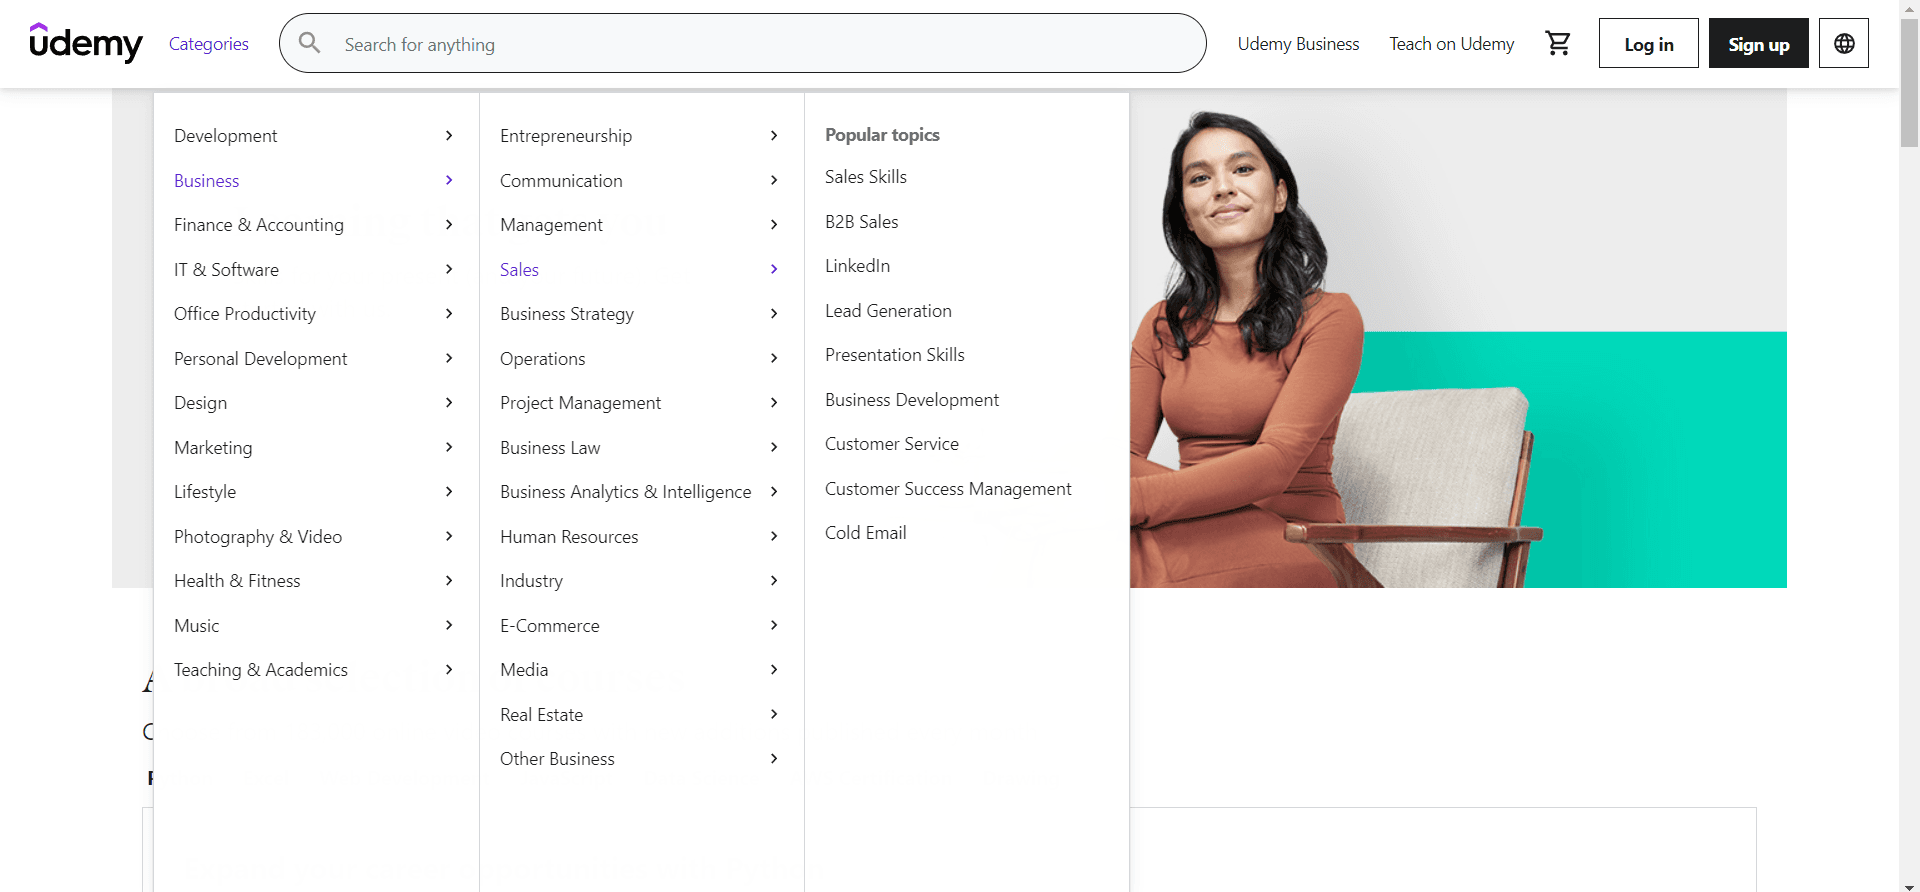This screenshot has width=1920, height=892.
Task: Expand the IT & Software submenu
Action: click(227, 270)
